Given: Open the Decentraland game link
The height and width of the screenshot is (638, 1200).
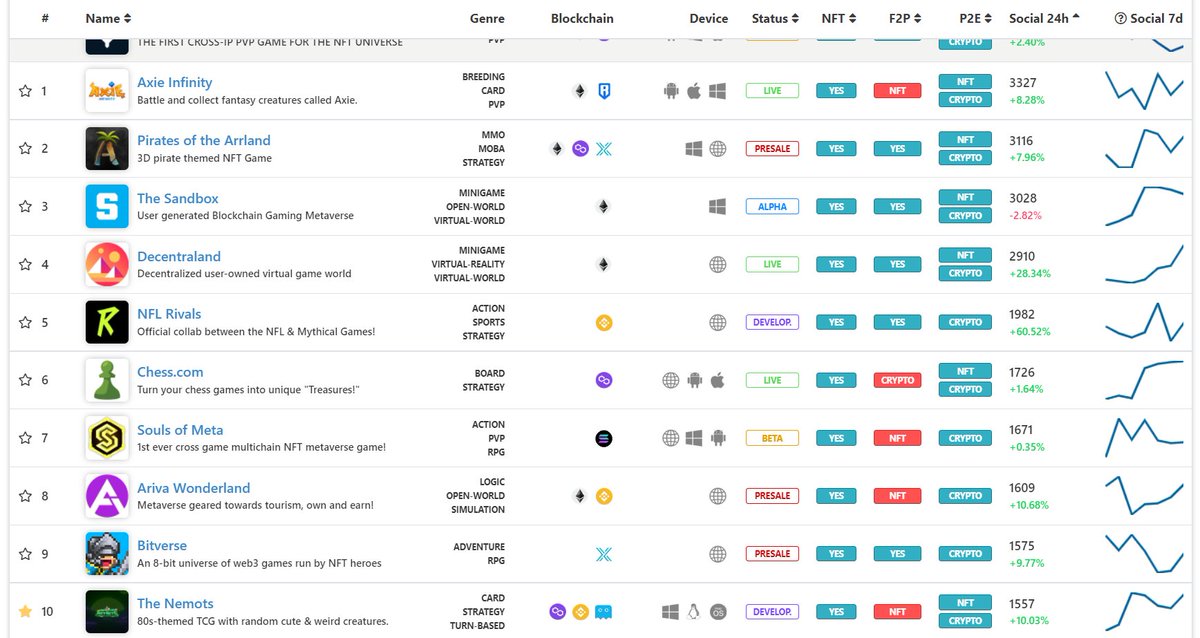Looking at the screenshot, I should coord(179,256).
